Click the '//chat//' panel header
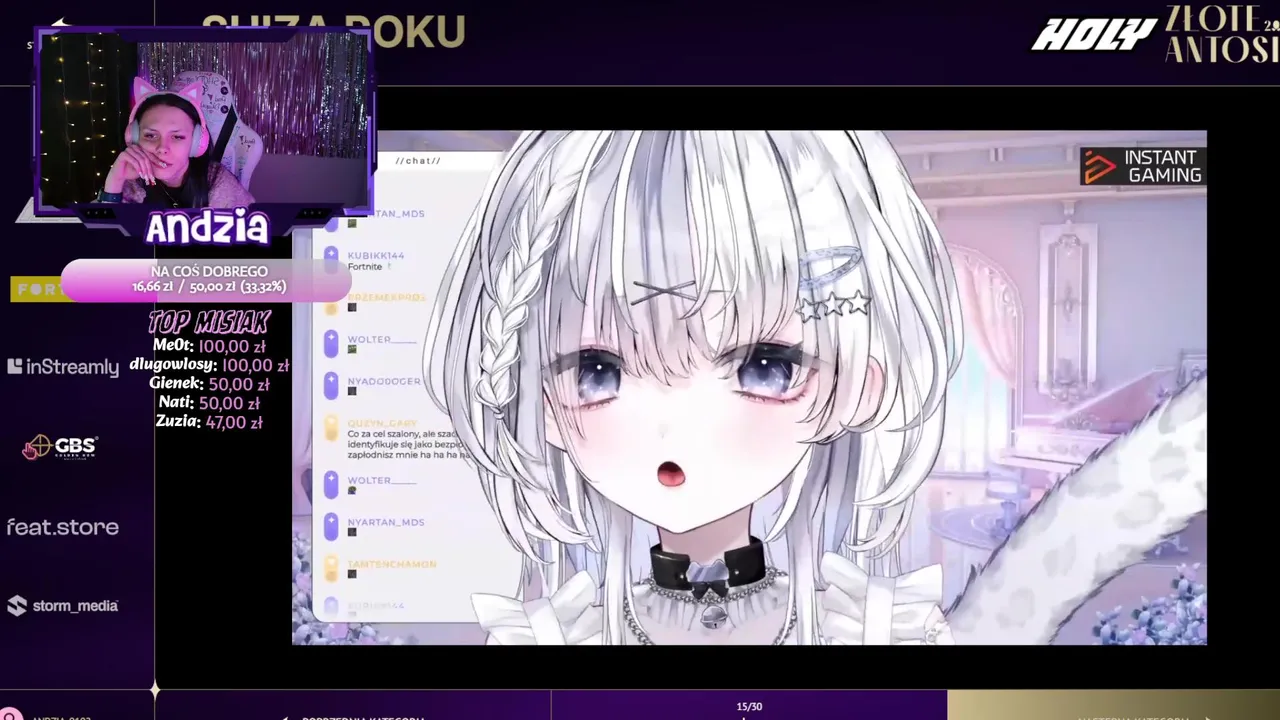Screen dimensions: 1280x720 [418, 161]
